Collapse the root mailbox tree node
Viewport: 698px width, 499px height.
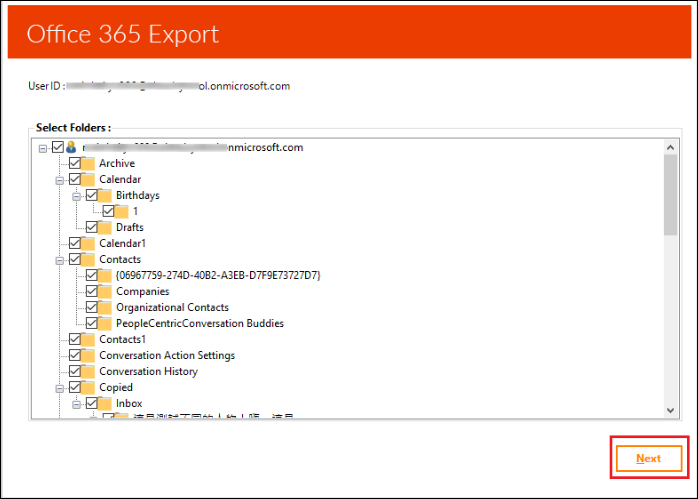click(43, 149)
